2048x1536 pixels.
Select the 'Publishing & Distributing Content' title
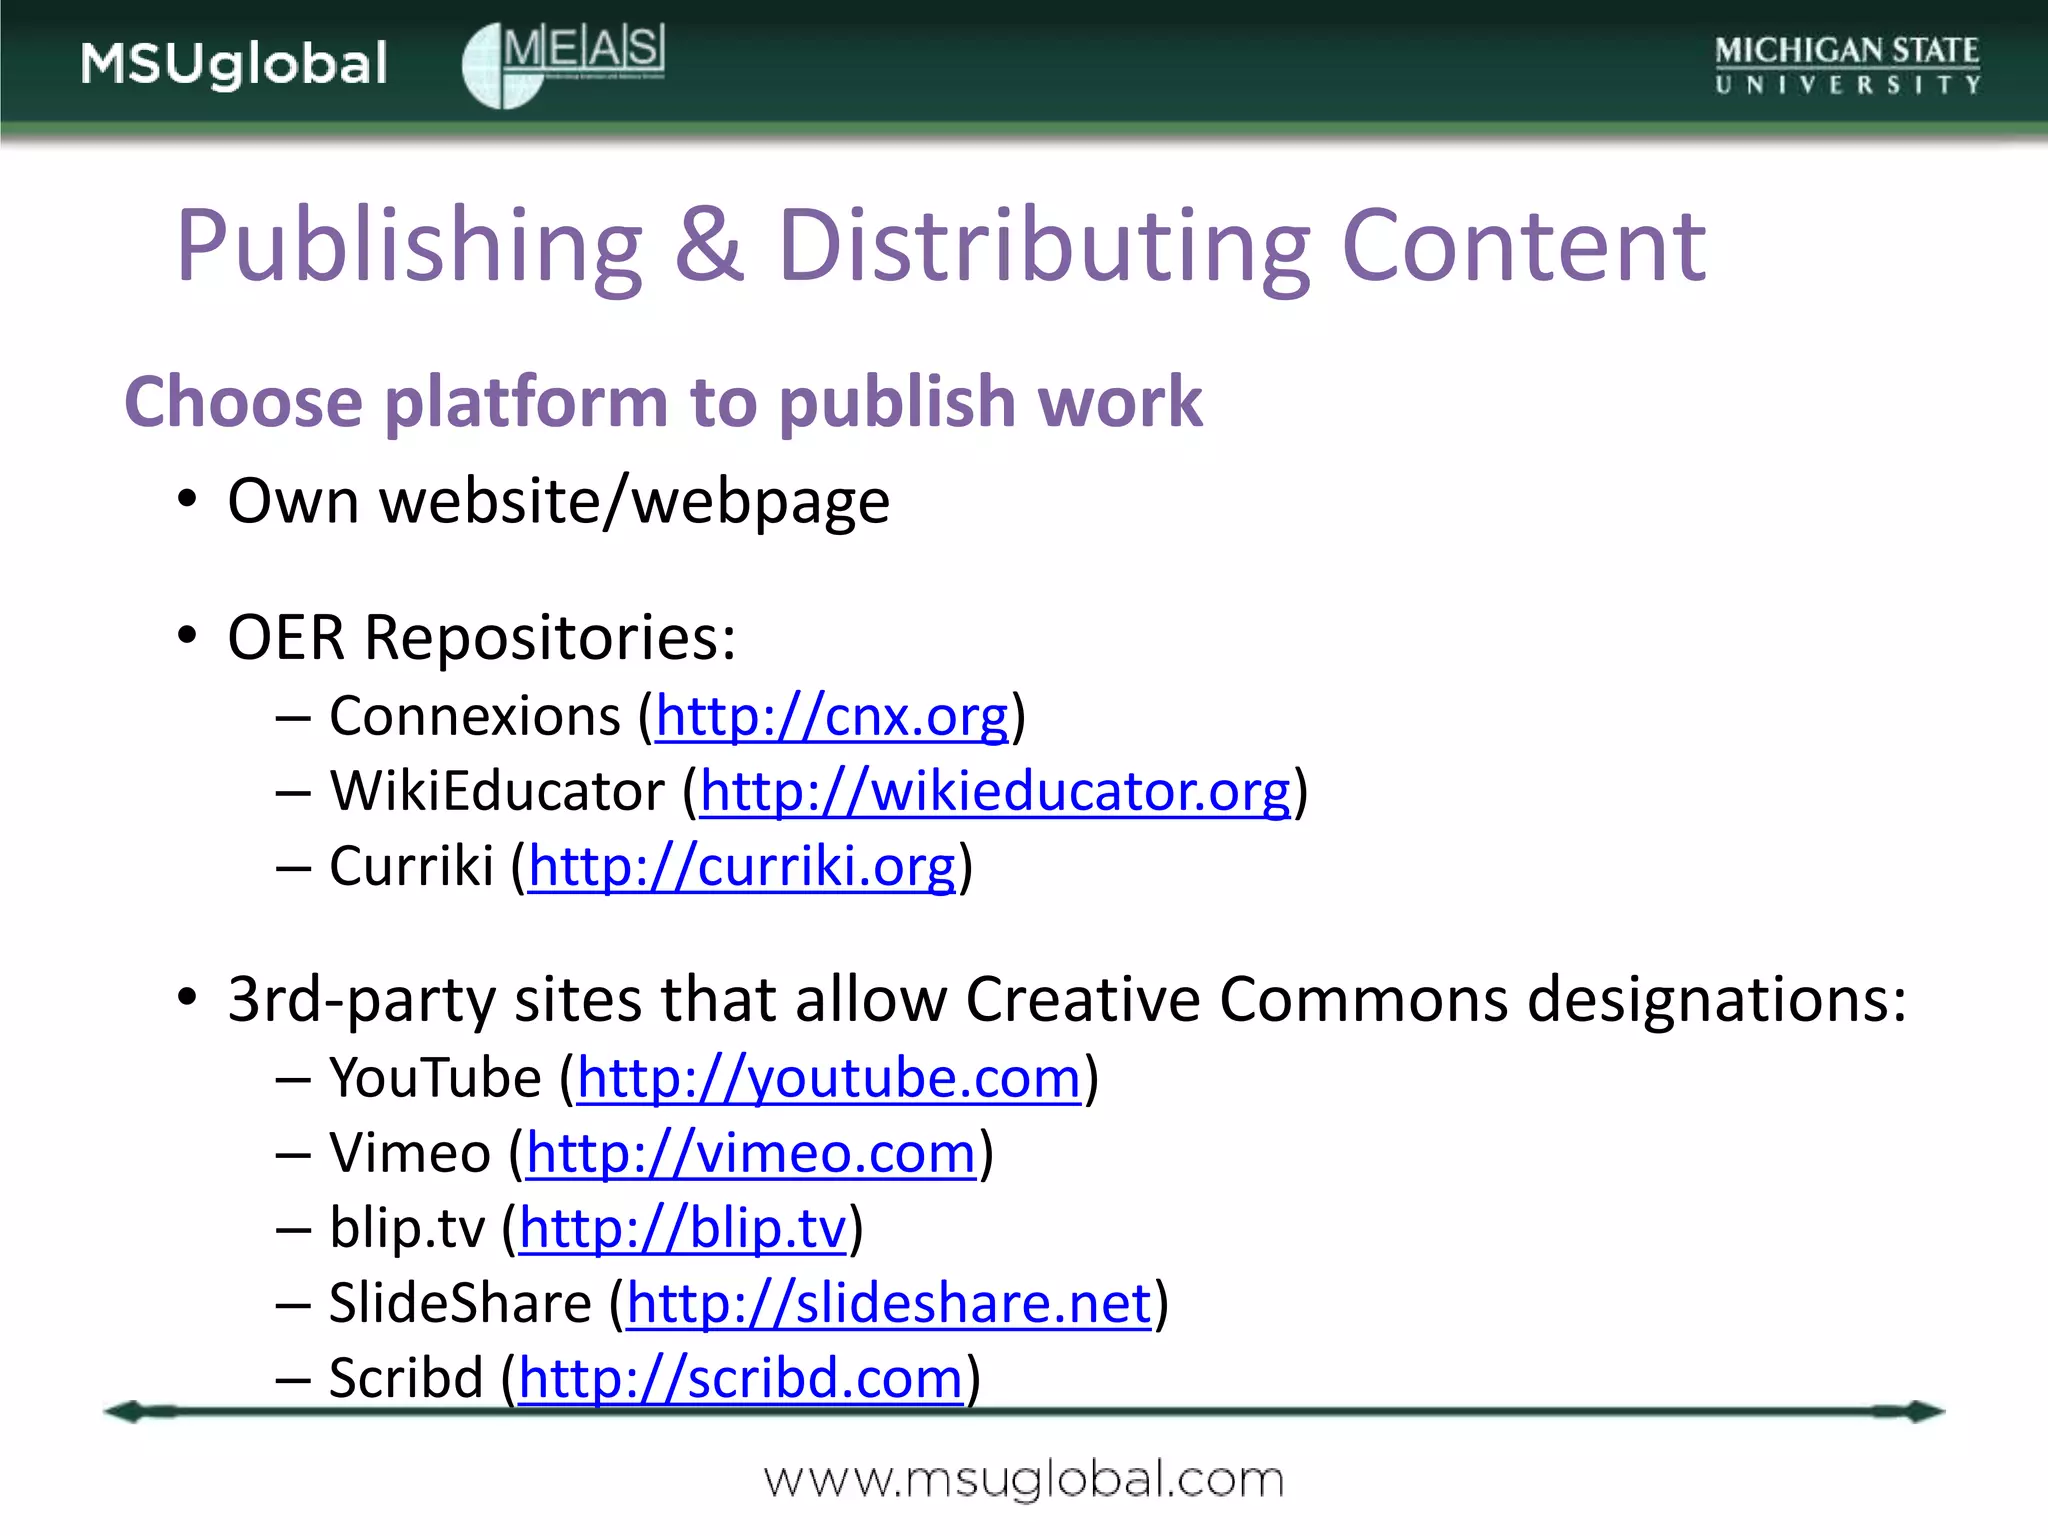[941, 246]
